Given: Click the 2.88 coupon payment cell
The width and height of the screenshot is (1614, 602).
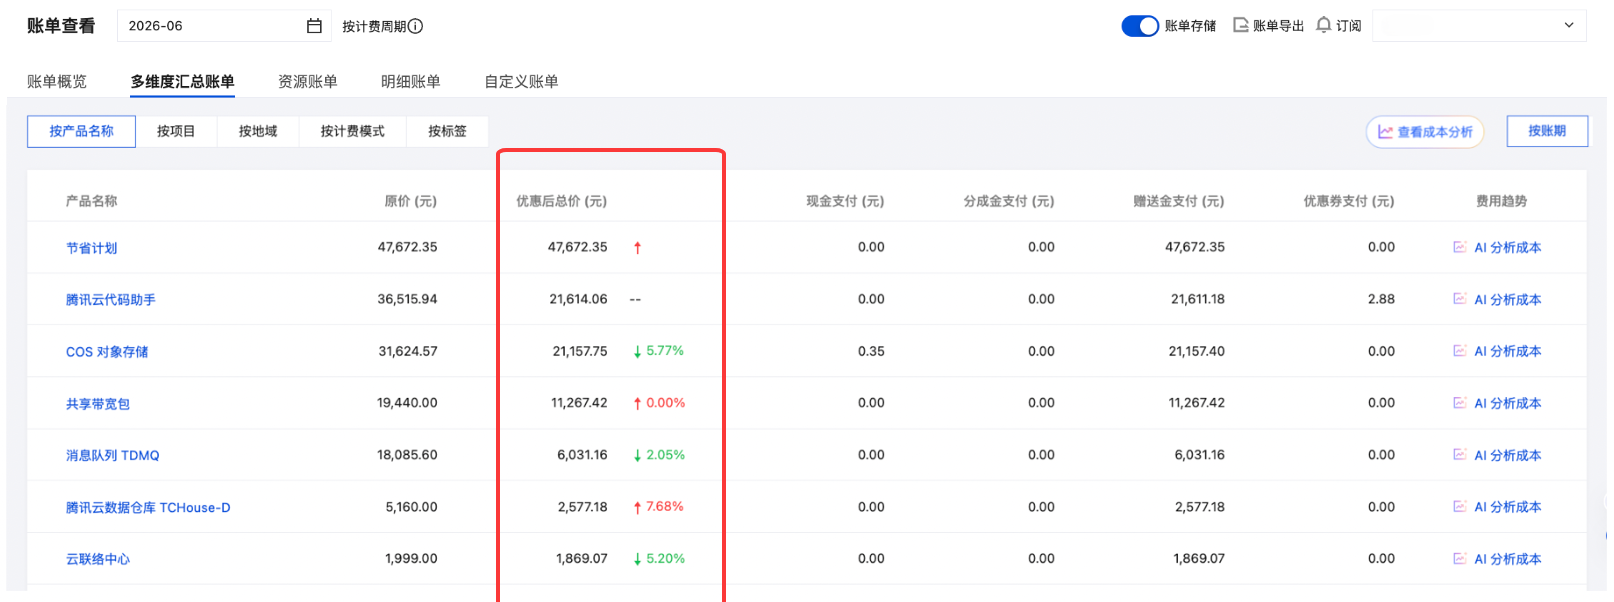Looking at the screenshot, I should pos(1381,299).
